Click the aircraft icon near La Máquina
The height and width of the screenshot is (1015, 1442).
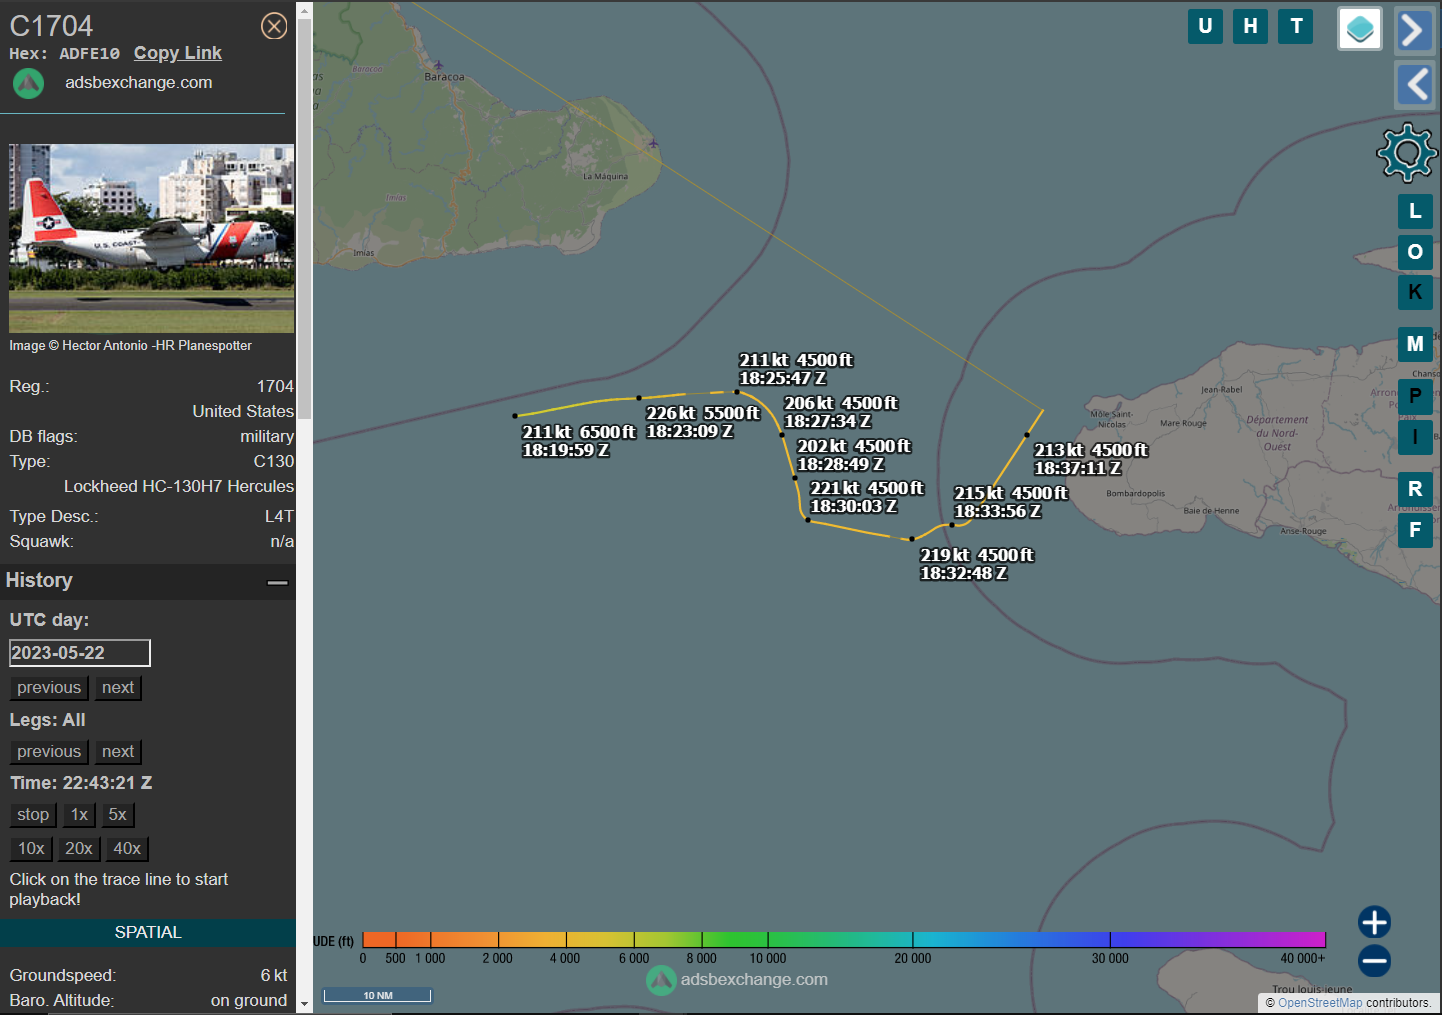pyautogui.click(x=653, y=143)
